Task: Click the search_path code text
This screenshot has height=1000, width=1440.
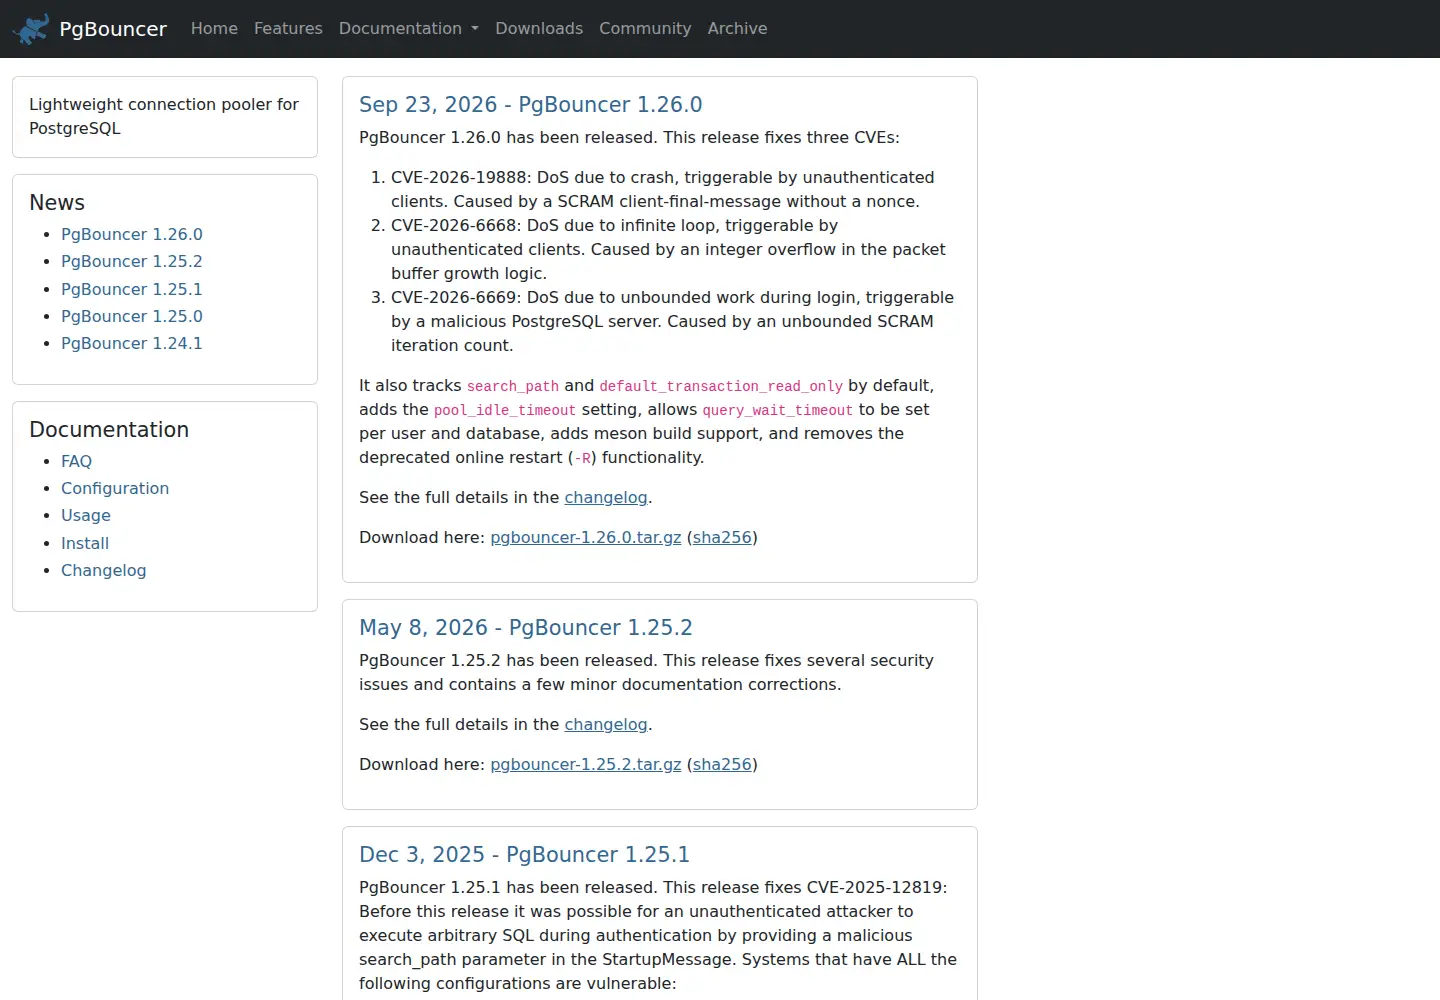Action: [513, 386]
